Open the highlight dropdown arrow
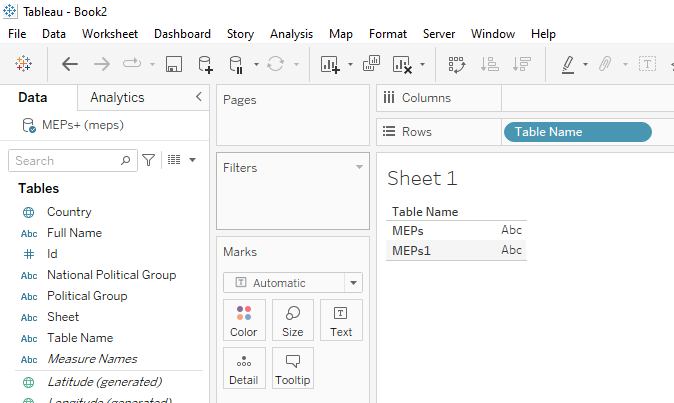Screen dimensions: 674x403 coord(585,64)
